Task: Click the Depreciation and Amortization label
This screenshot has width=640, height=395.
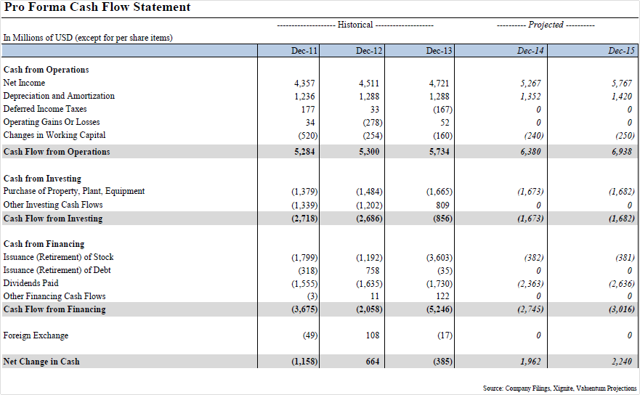Action: 59,96
